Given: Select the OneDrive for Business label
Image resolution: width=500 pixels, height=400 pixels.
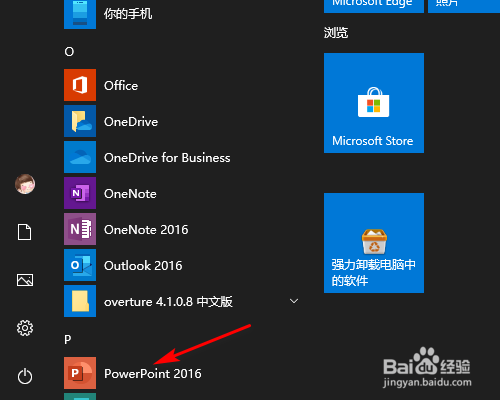Looking at the screenshot, I should click(x=167, y=158).
